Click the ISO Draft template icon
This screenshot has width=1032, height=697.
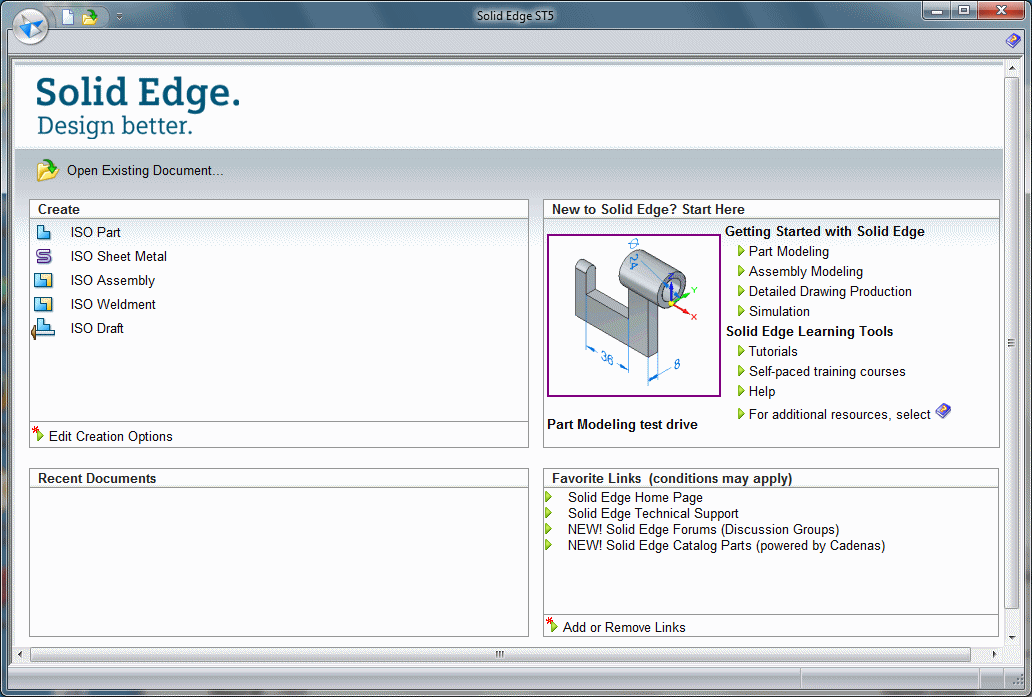pos(43,328)
